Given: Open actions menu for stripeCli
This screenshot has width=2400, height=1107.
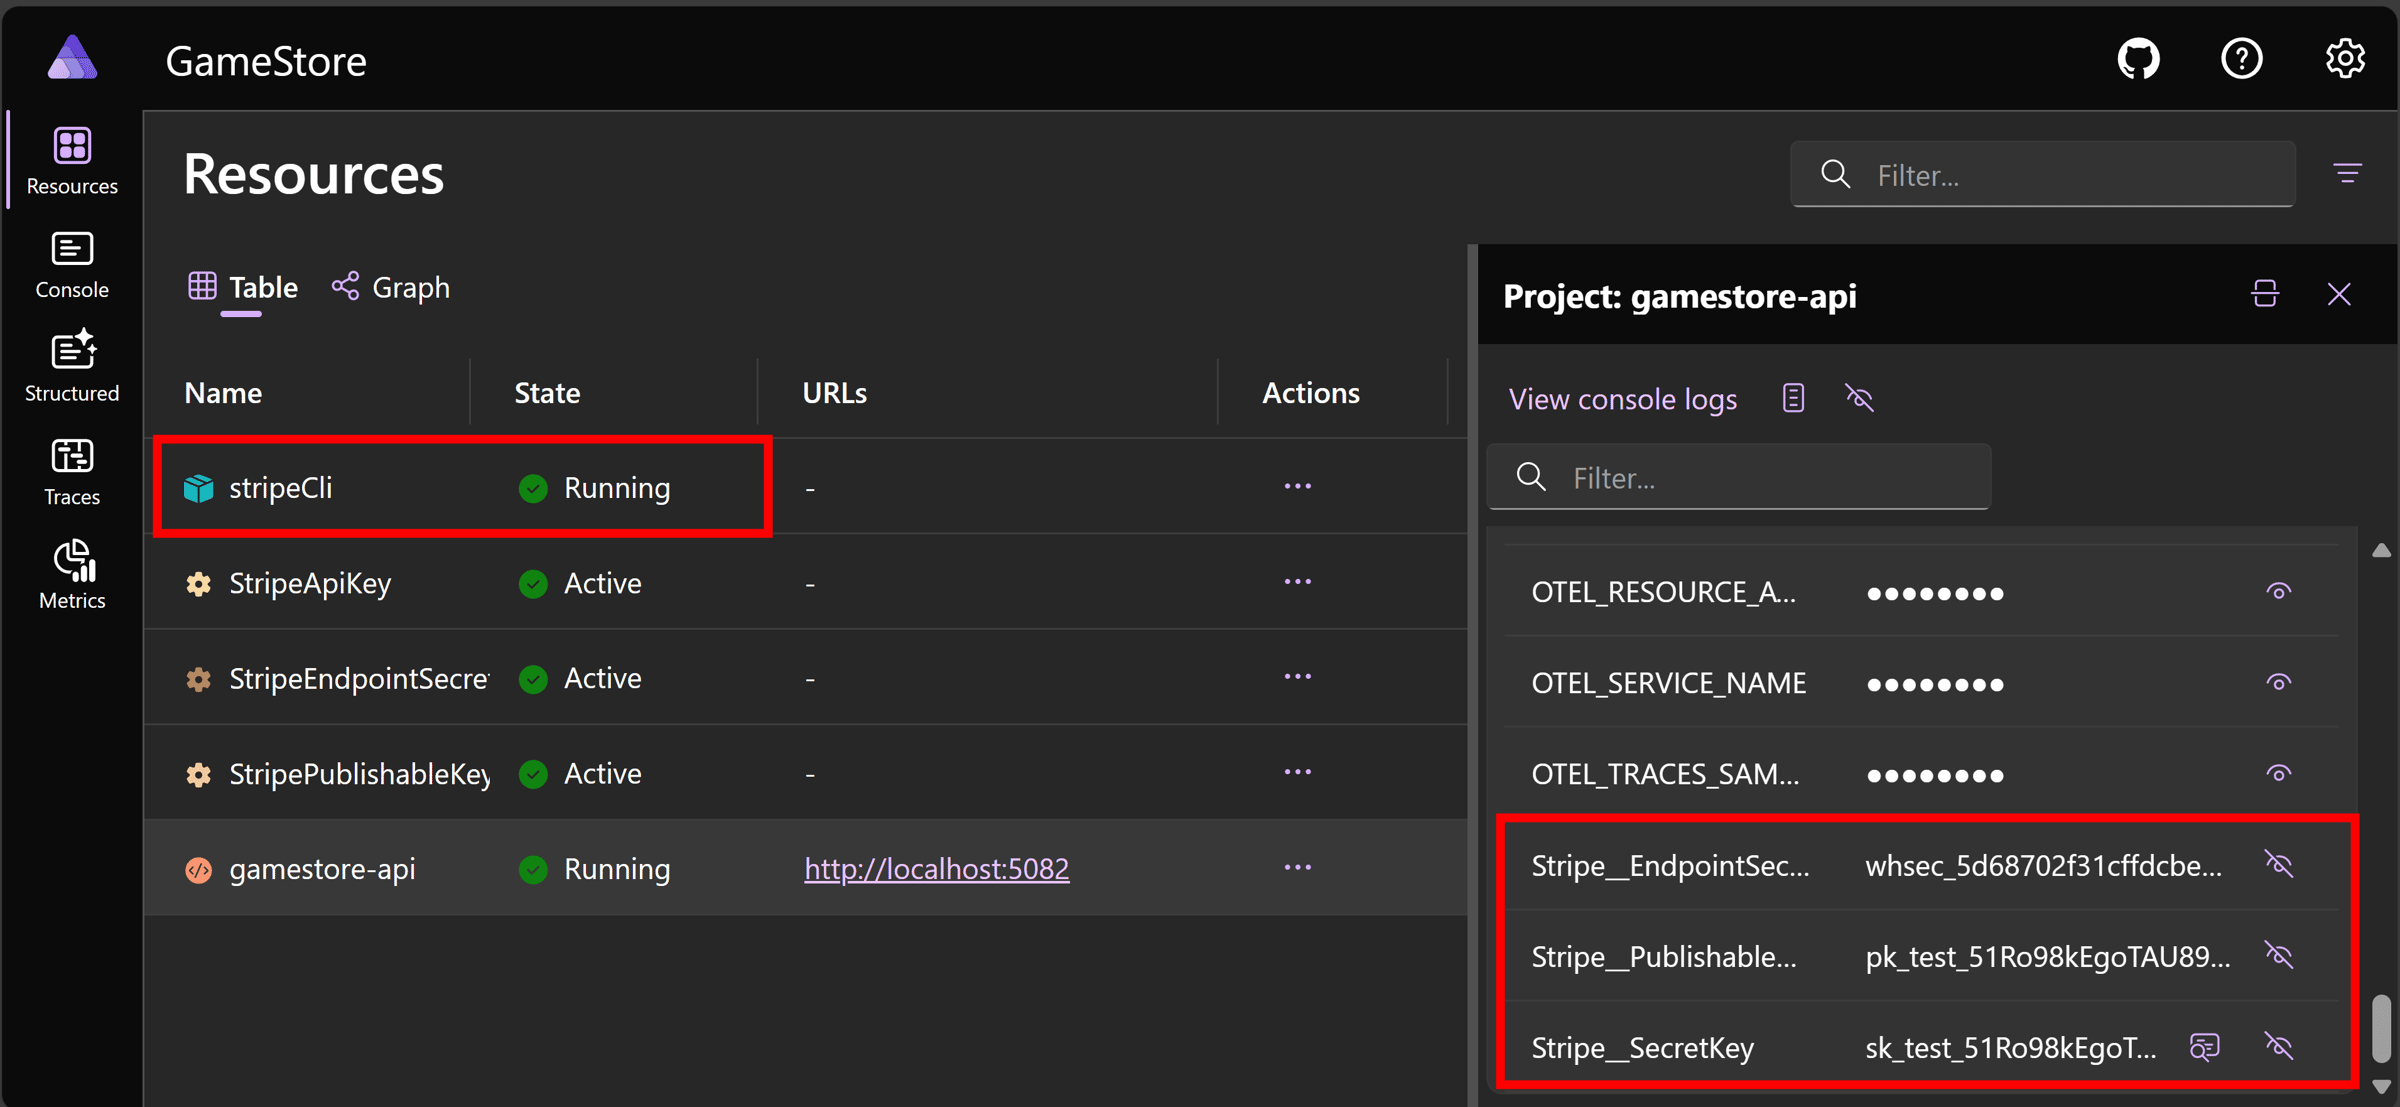Looking at the screenshot, I should coord(1297,486).
